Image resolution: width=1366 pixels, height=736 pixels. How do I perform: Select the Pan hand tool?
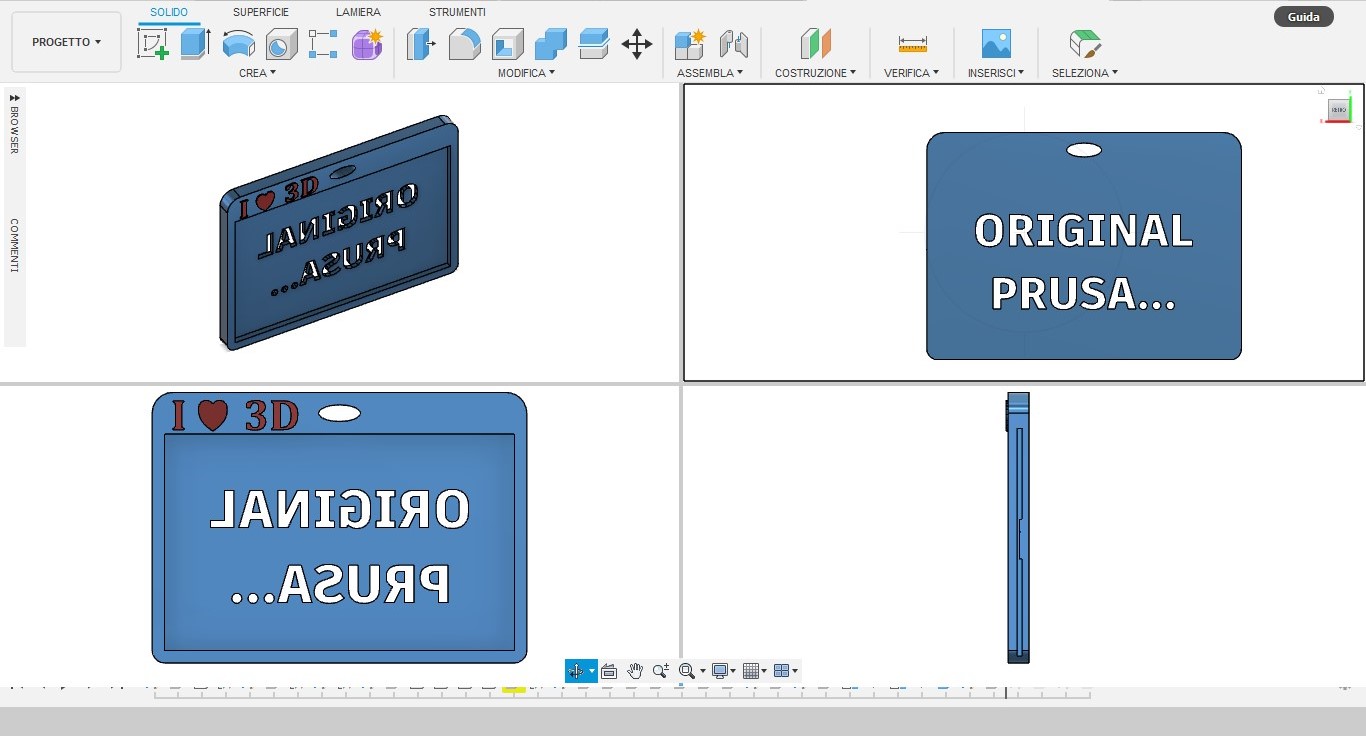point(635,671)
